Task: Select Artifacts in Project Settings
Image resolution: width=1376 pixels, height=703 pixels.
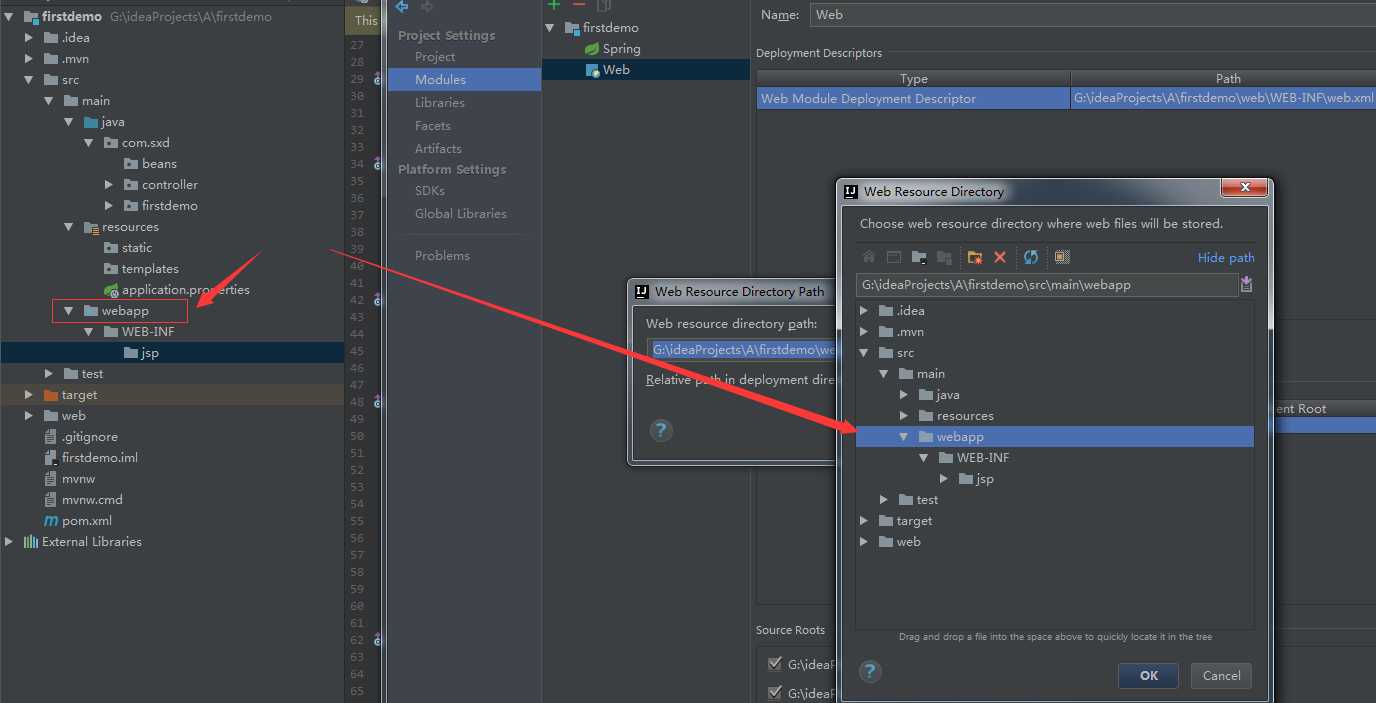Action: (x=438, y=149)
